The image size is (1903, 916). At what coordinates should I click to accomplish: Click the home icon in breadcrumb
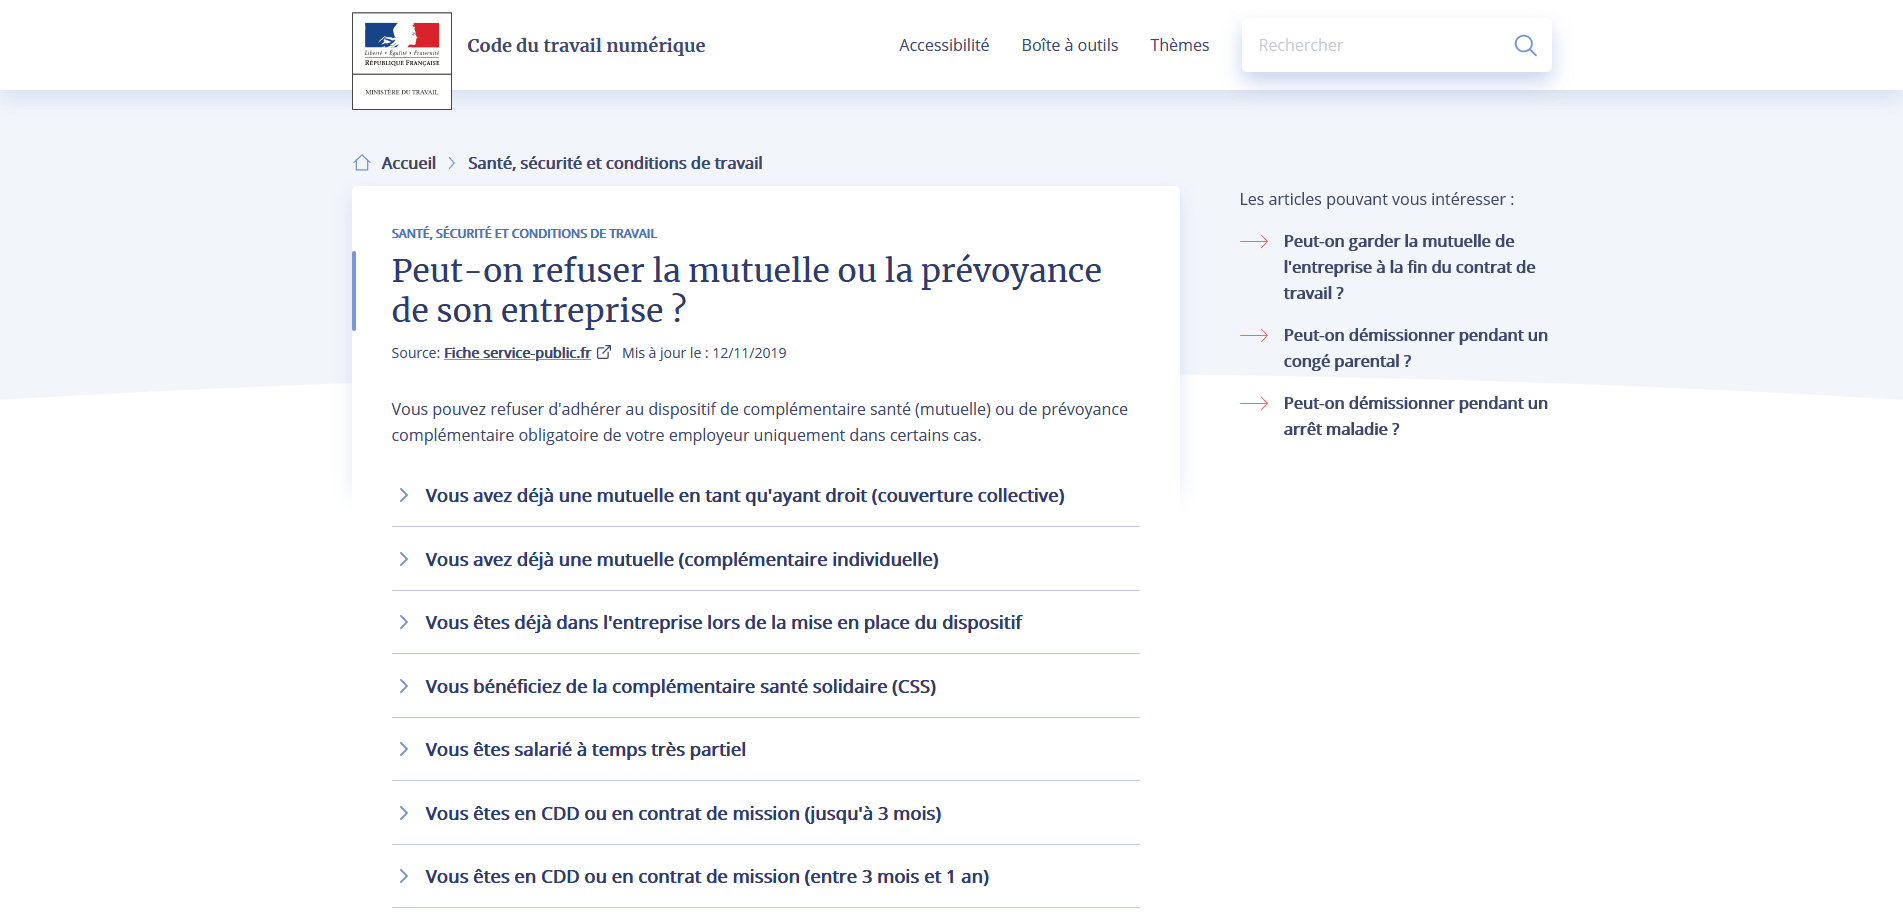click(362, 163)
